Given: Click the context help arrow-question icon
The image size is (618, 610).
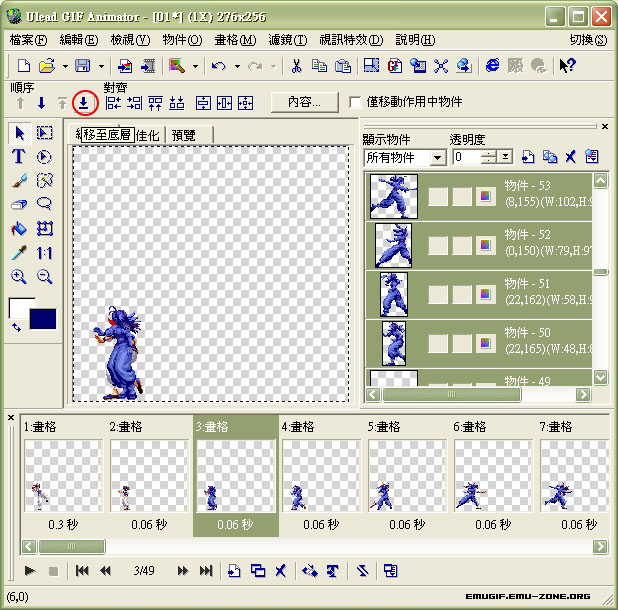Looking at the screenshot, I should point(568,65).
